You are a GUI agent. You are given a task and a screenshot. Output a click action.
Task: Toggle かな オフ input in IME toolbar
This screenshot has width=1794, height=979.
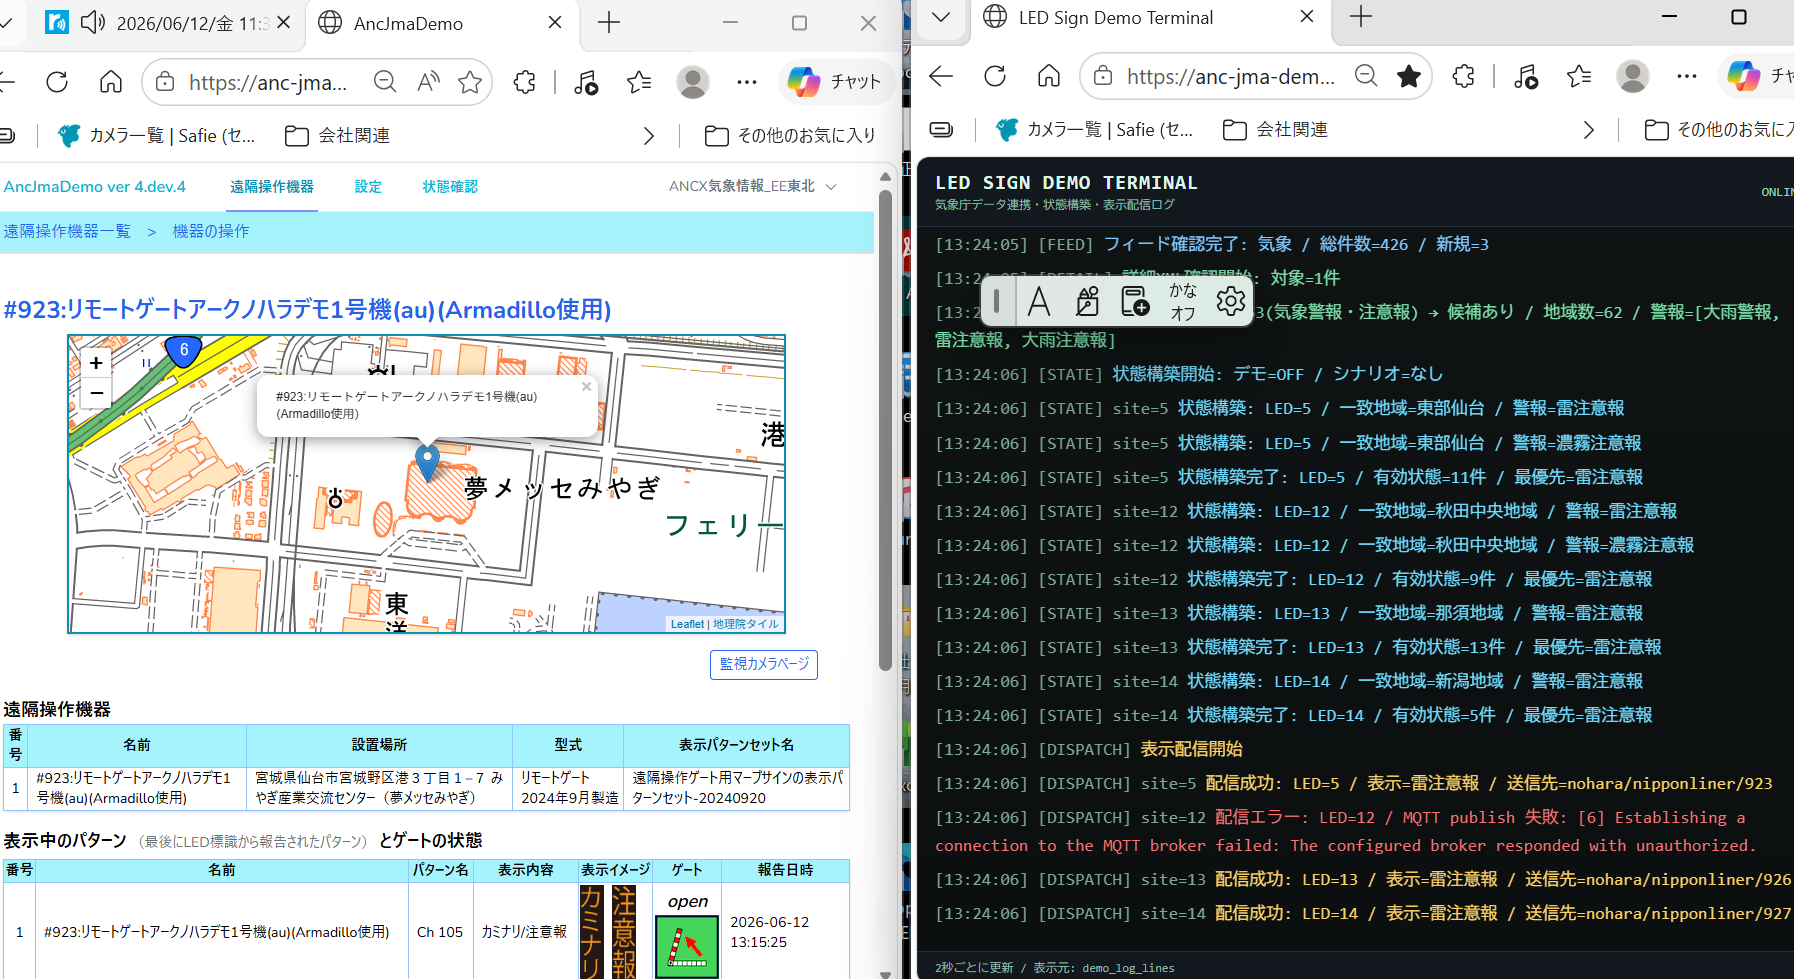(x=1183, y=301)
